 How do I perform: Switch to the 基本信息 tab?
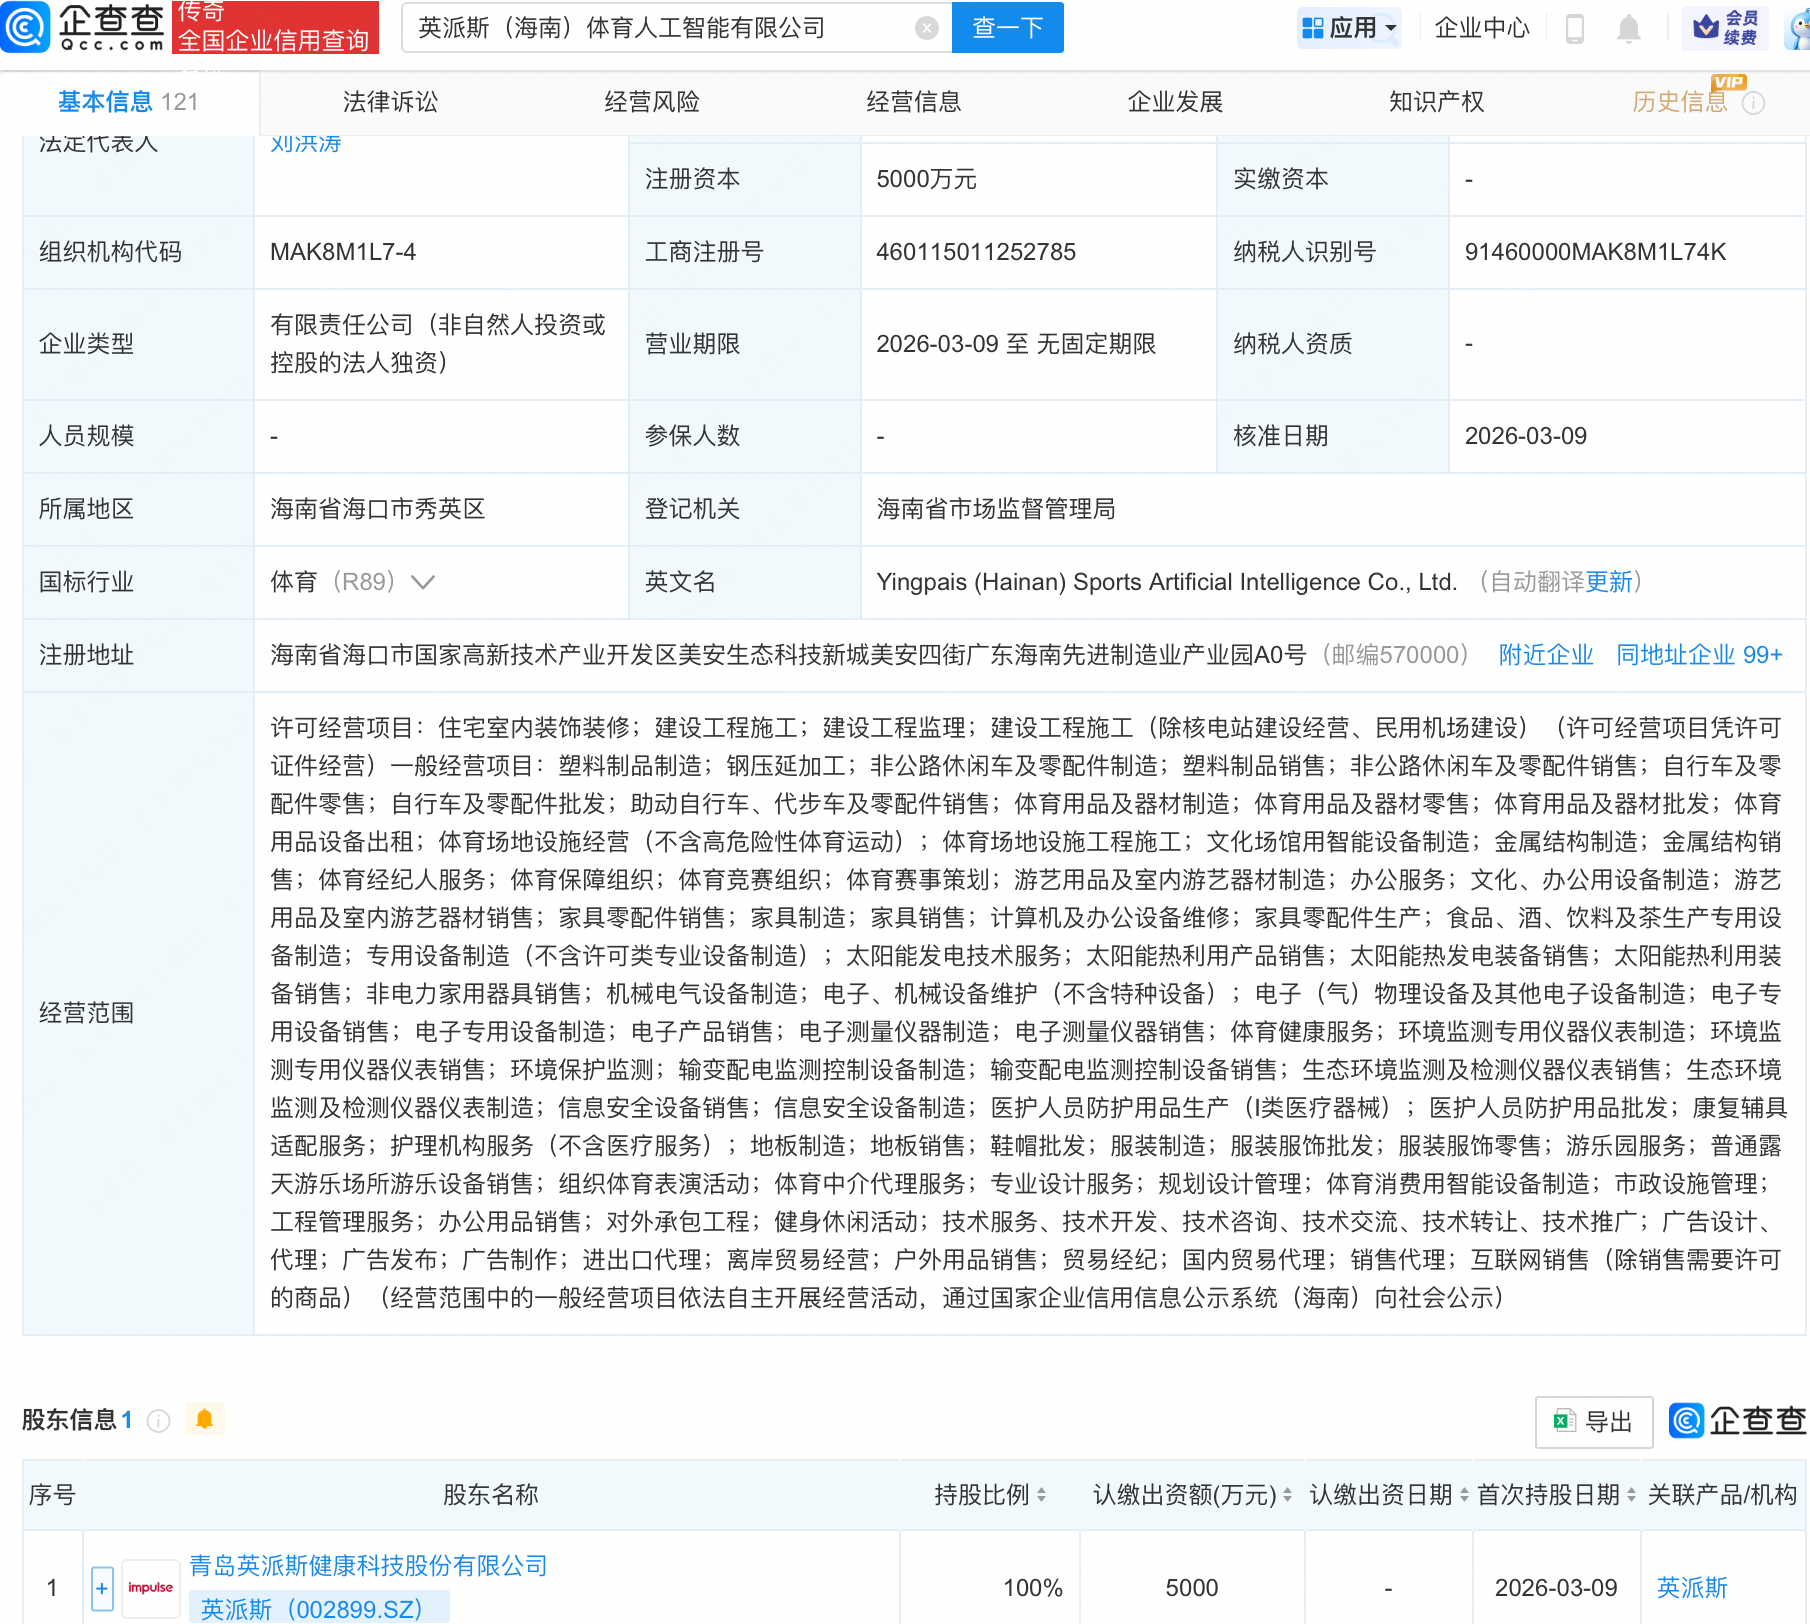(128, 102)
